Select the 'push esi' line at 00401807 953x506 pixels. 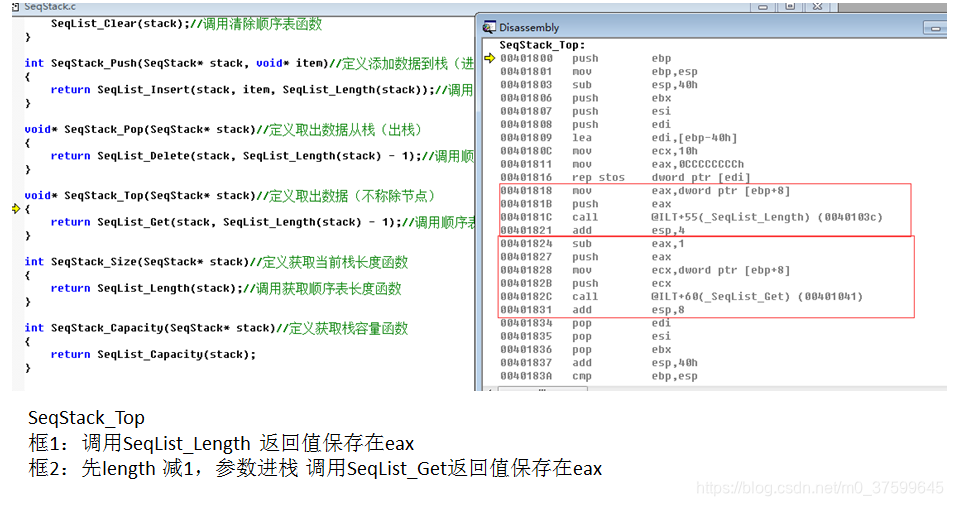tap(586, 112)
